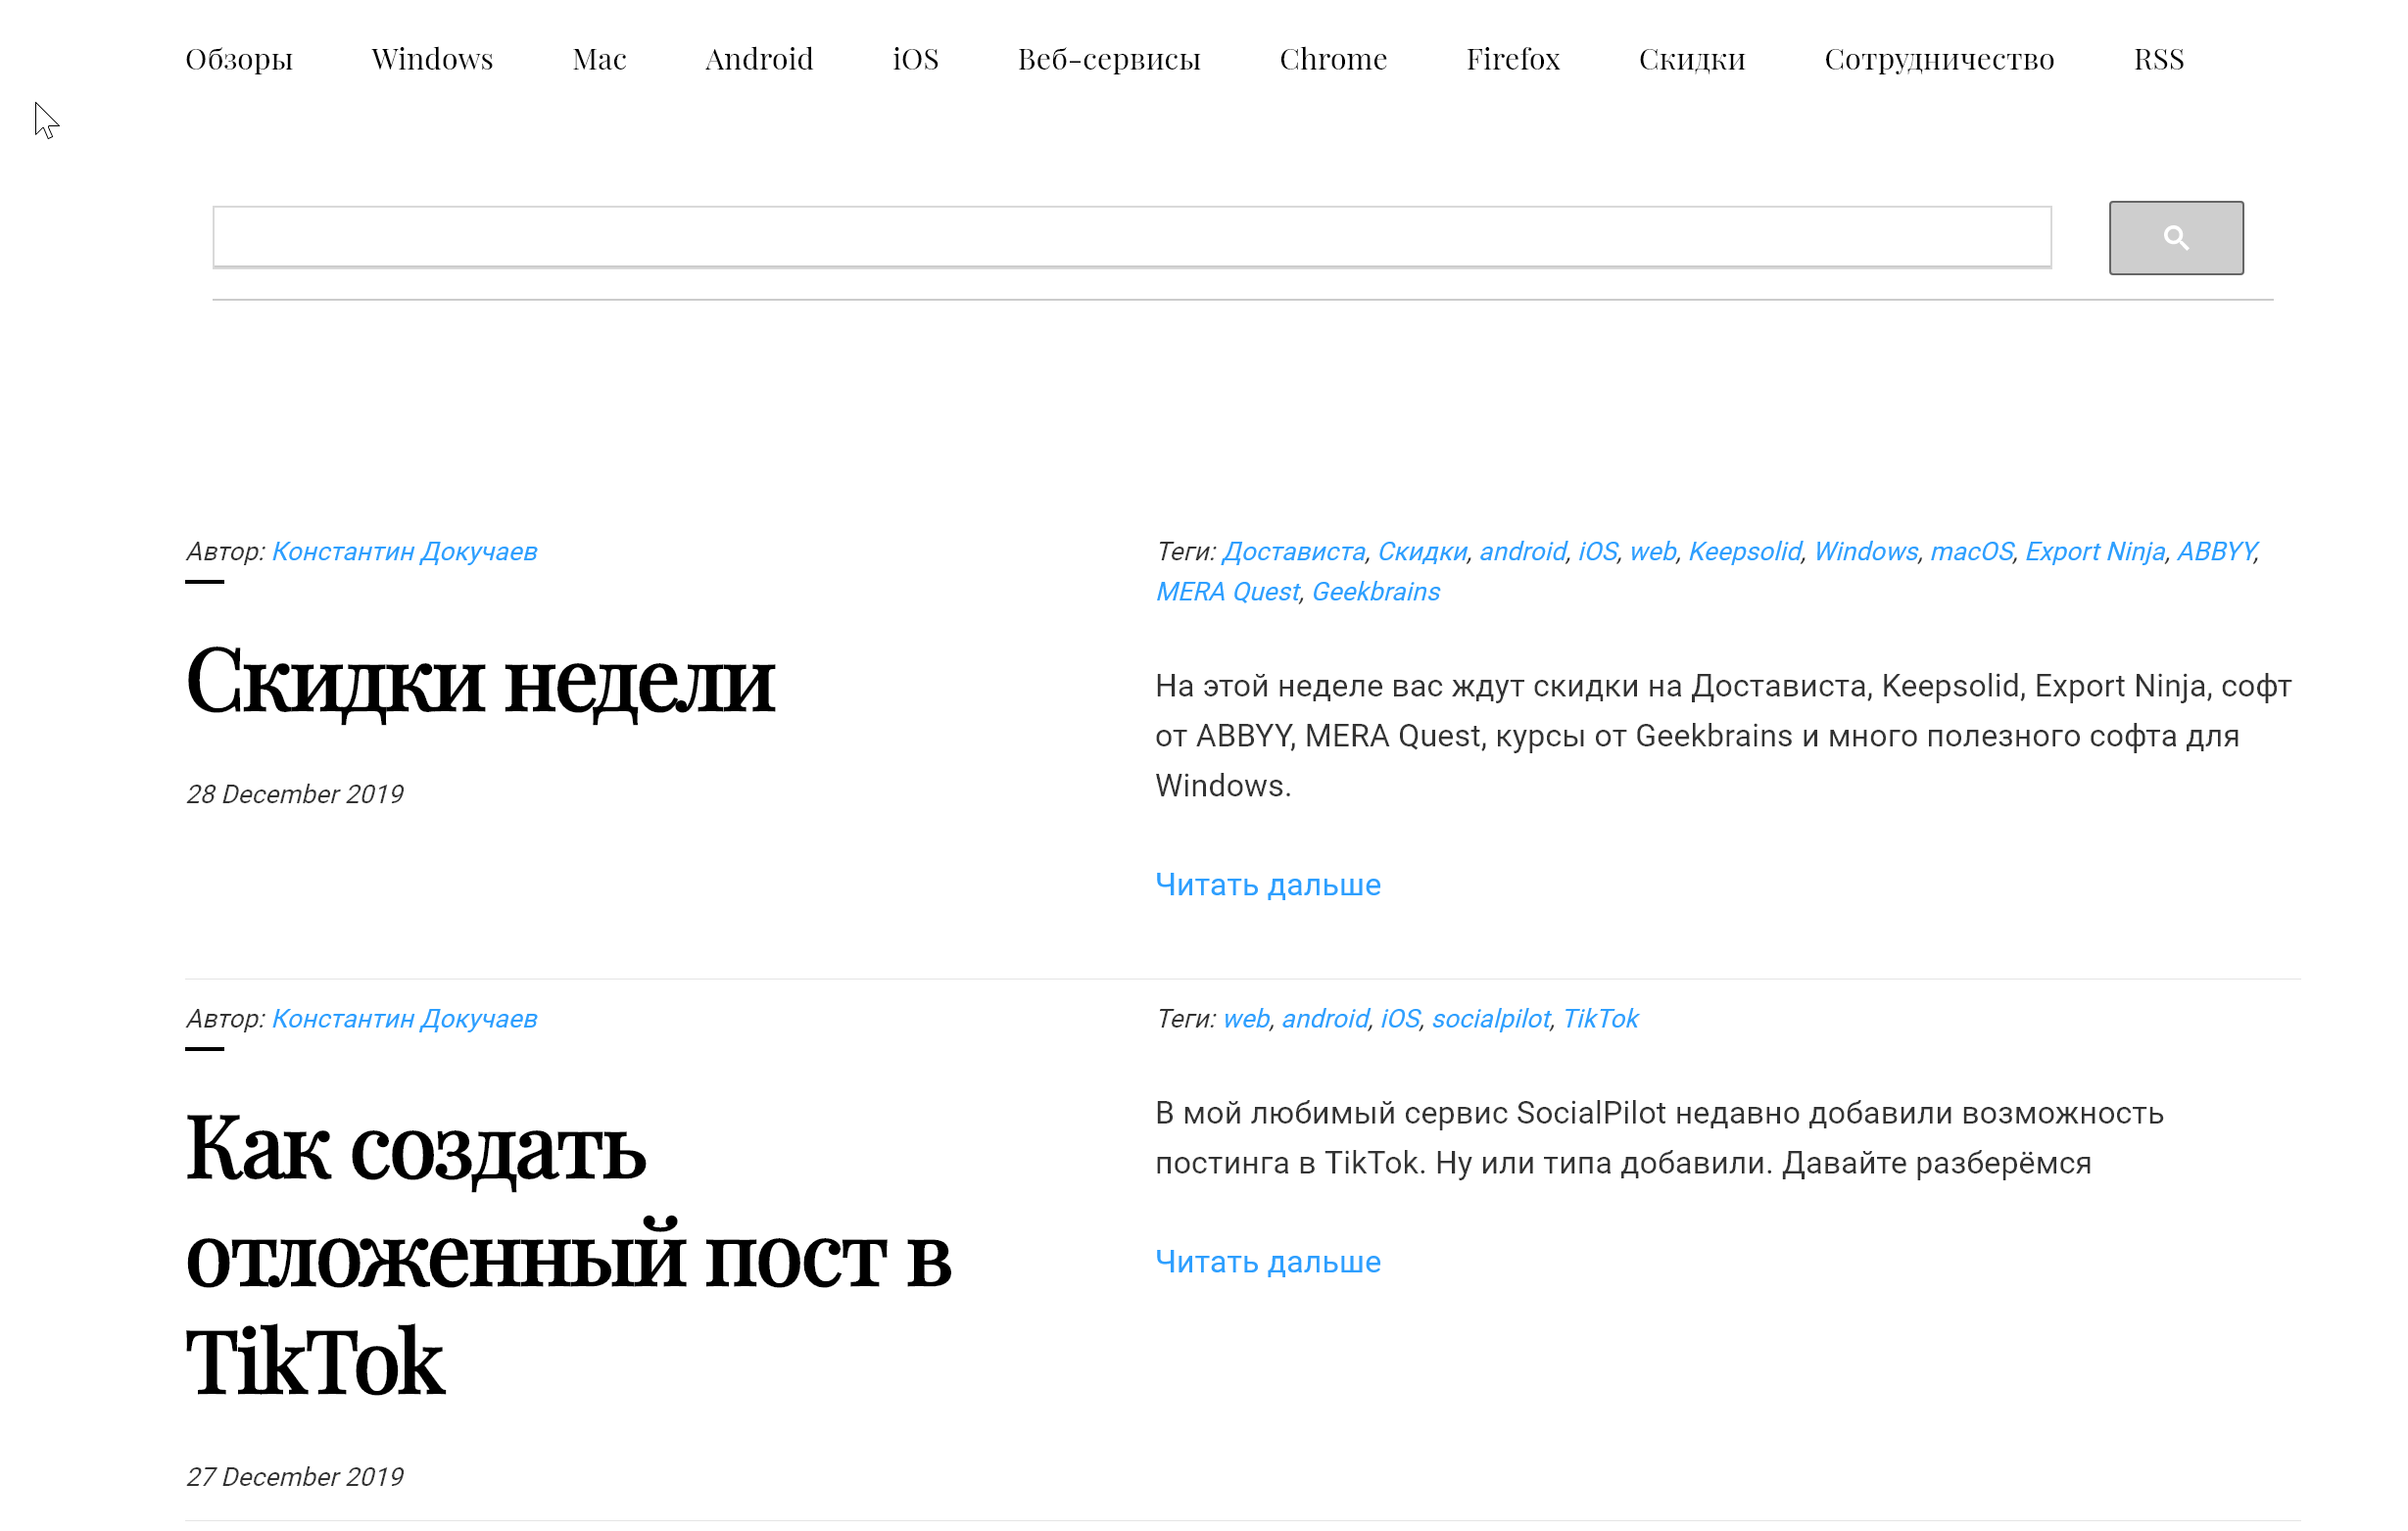The image size is (2408, 1531).
Task: Open the Mac category
Action: [599, 59]
